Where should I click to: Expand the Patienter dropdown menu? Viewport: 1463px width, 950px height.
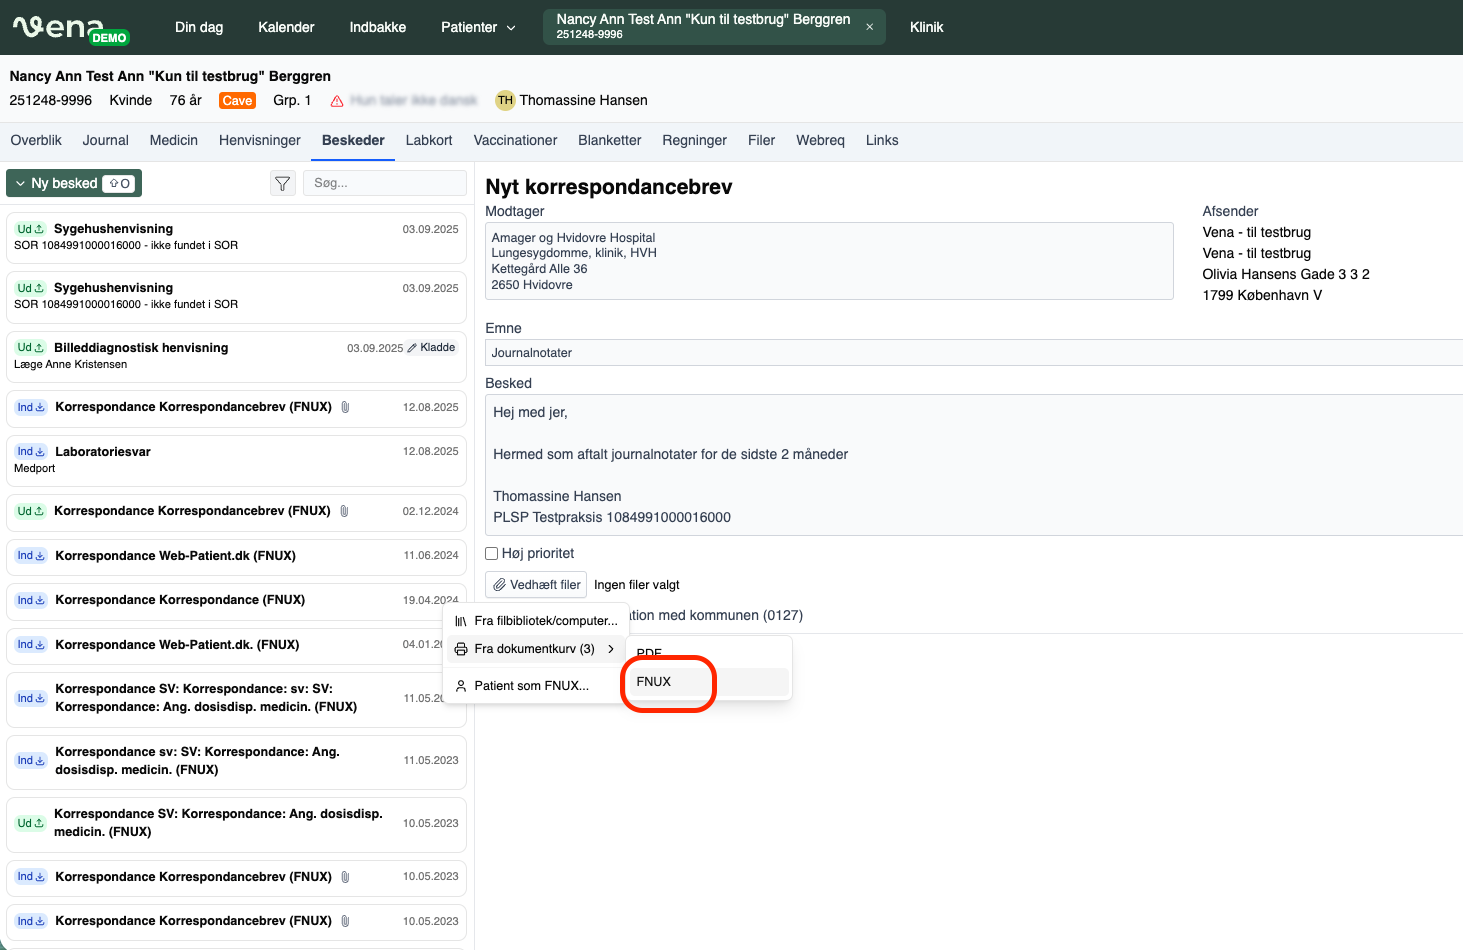478,27
